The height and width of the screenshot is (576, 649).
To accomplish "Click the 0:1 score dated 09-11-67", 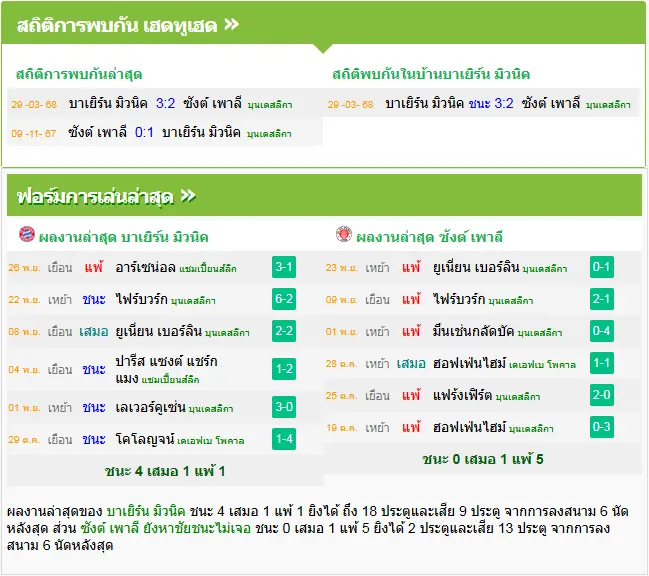I will pos(144,132).
